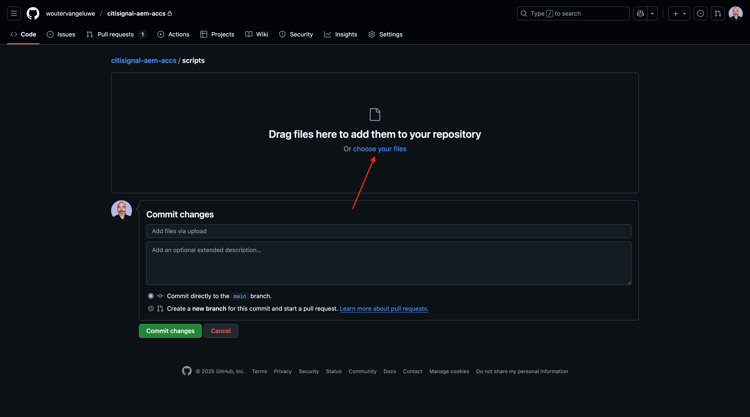Image resolution: width=750 pixels, height=417 pixels.
Task: View your pull requests header icon
Action: [718, 13]
